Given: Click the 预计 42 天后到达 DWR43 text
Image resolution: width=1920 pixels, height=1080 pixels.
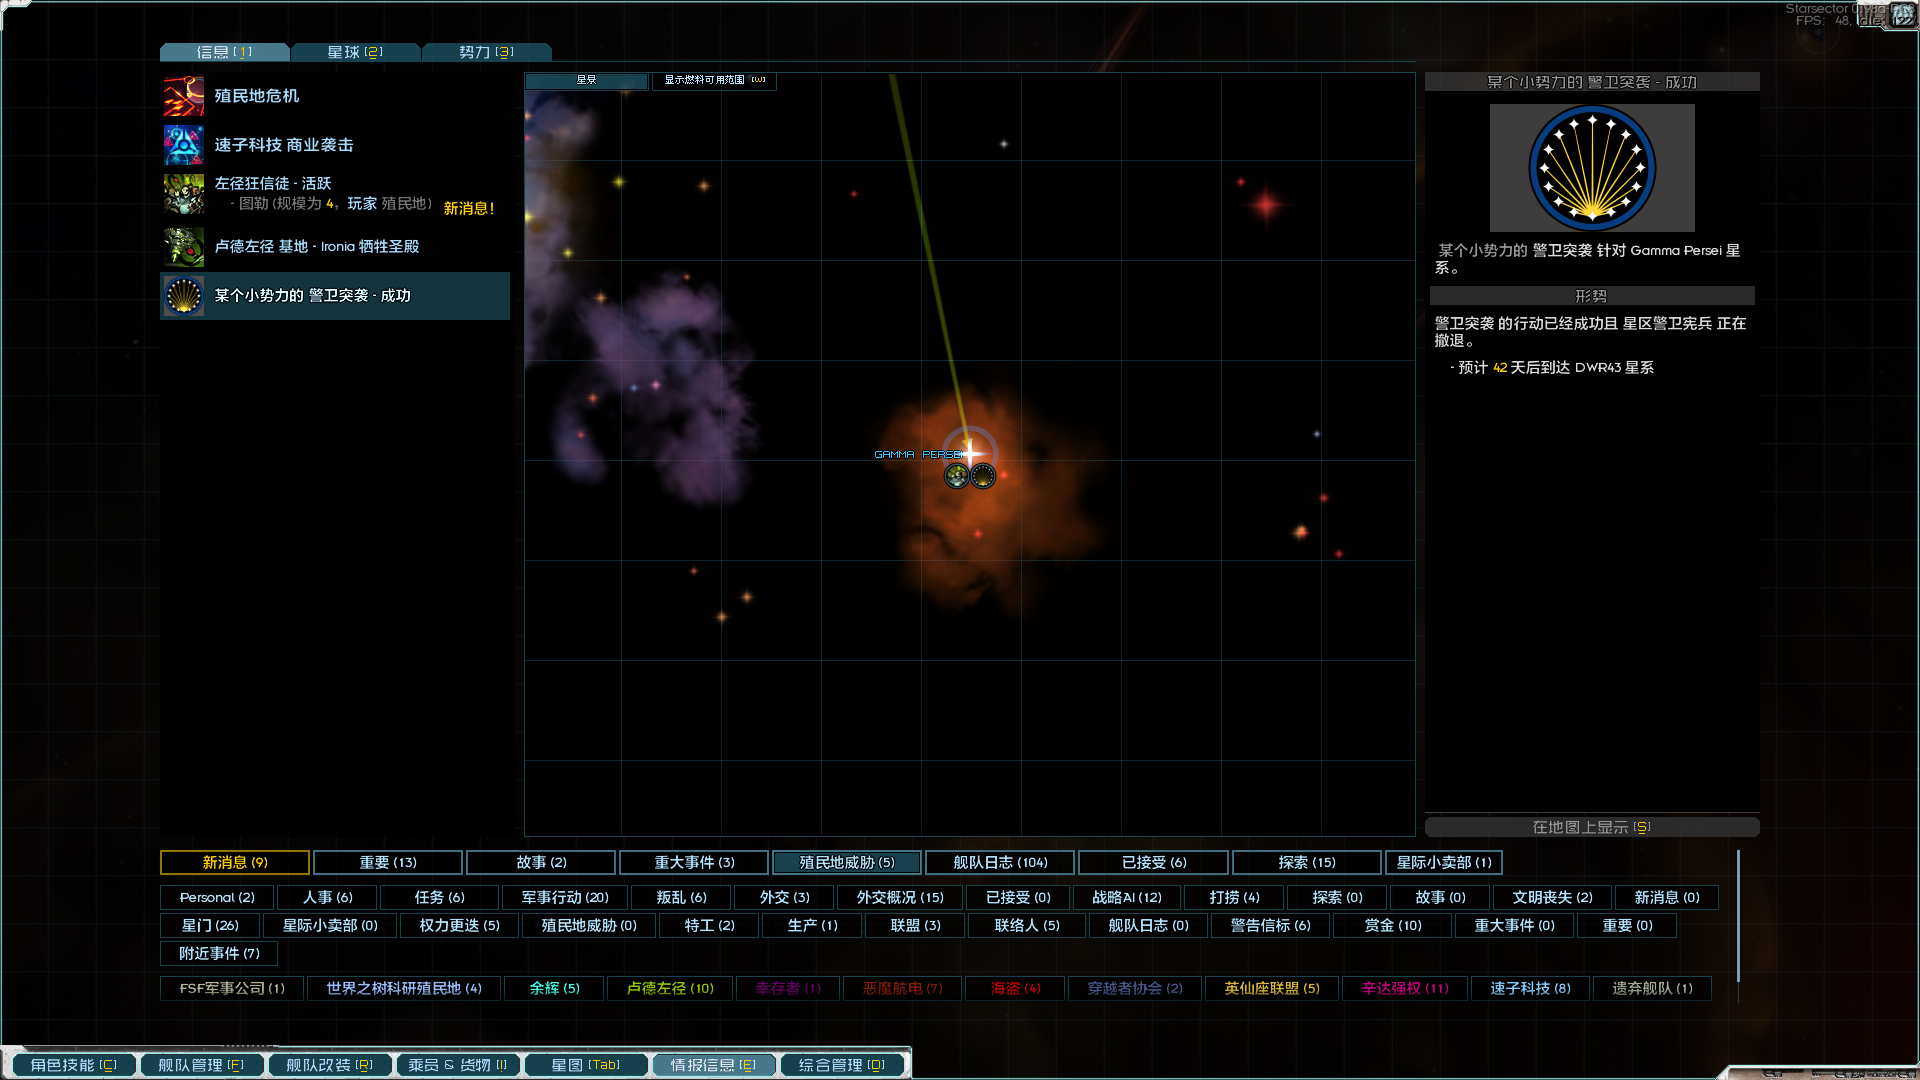Looking at the screenshot, I should tap(1556, 368).
